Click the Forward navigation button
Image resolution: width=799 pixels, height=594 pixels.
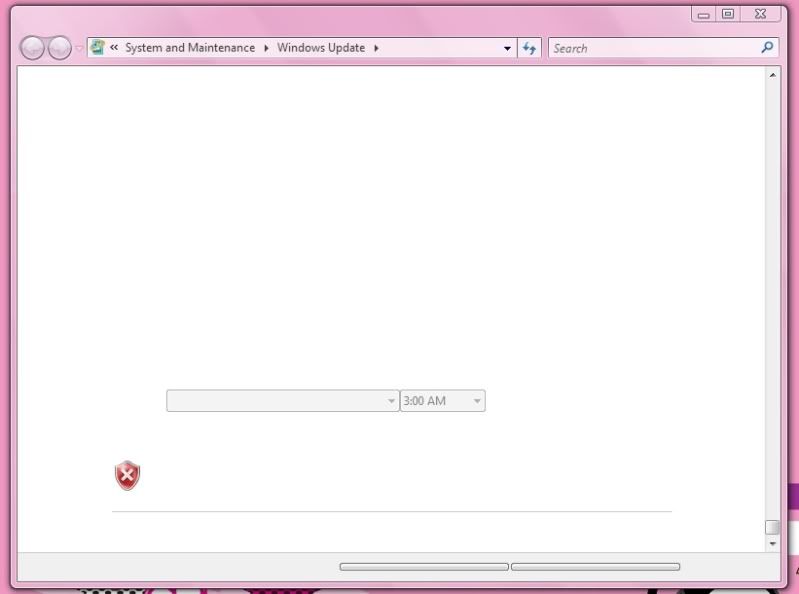(x=60, y=48)
